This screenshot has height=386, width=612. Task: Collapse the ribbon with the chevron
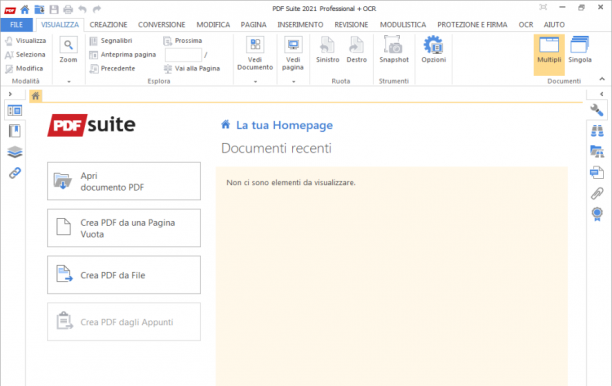[x=602, y=79]
